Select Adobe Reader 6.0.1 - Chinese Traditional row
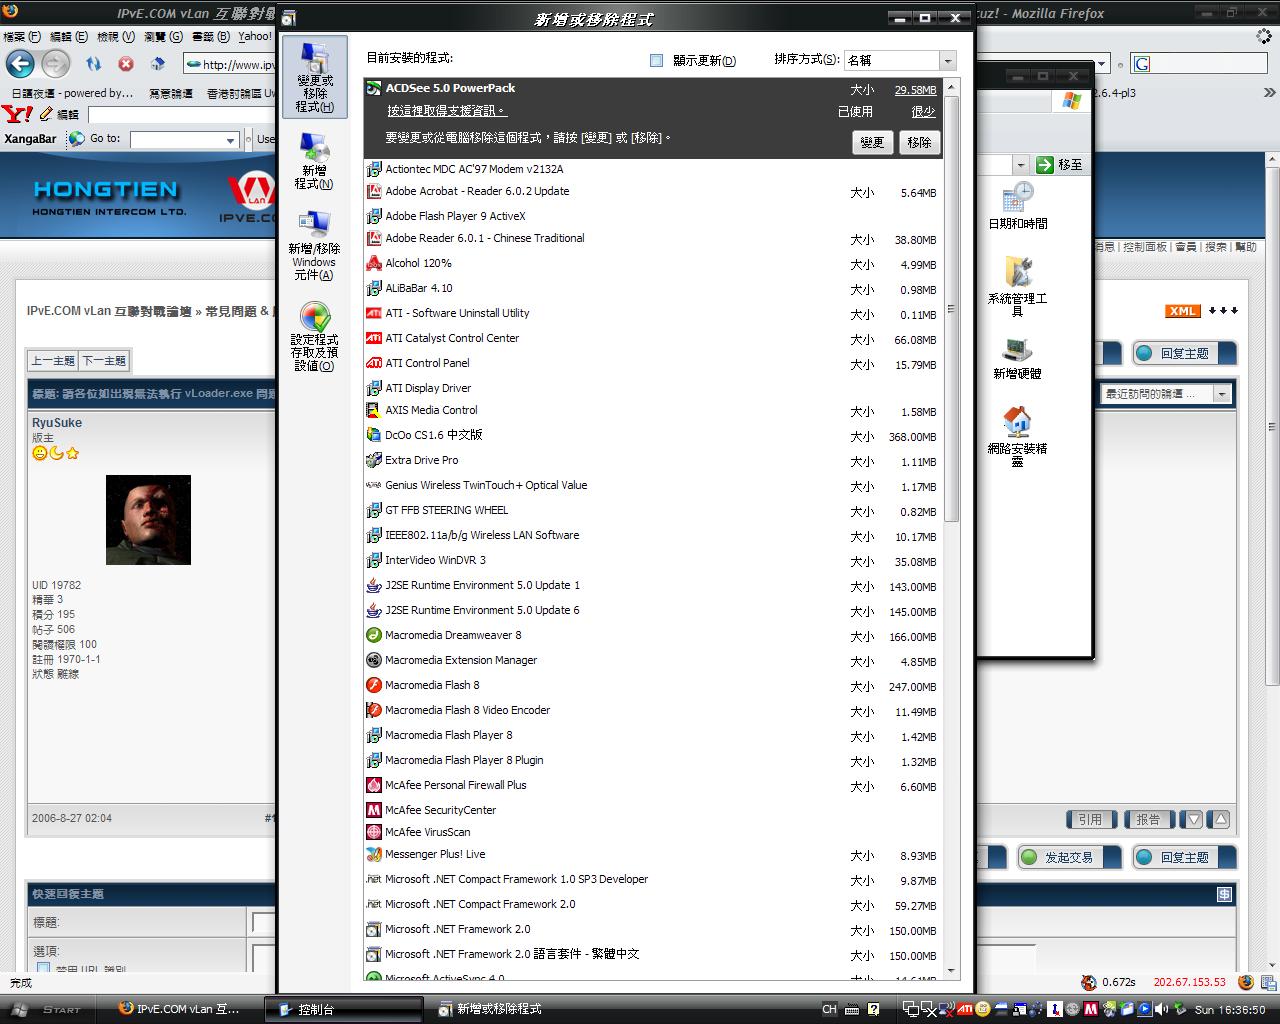 652,239
